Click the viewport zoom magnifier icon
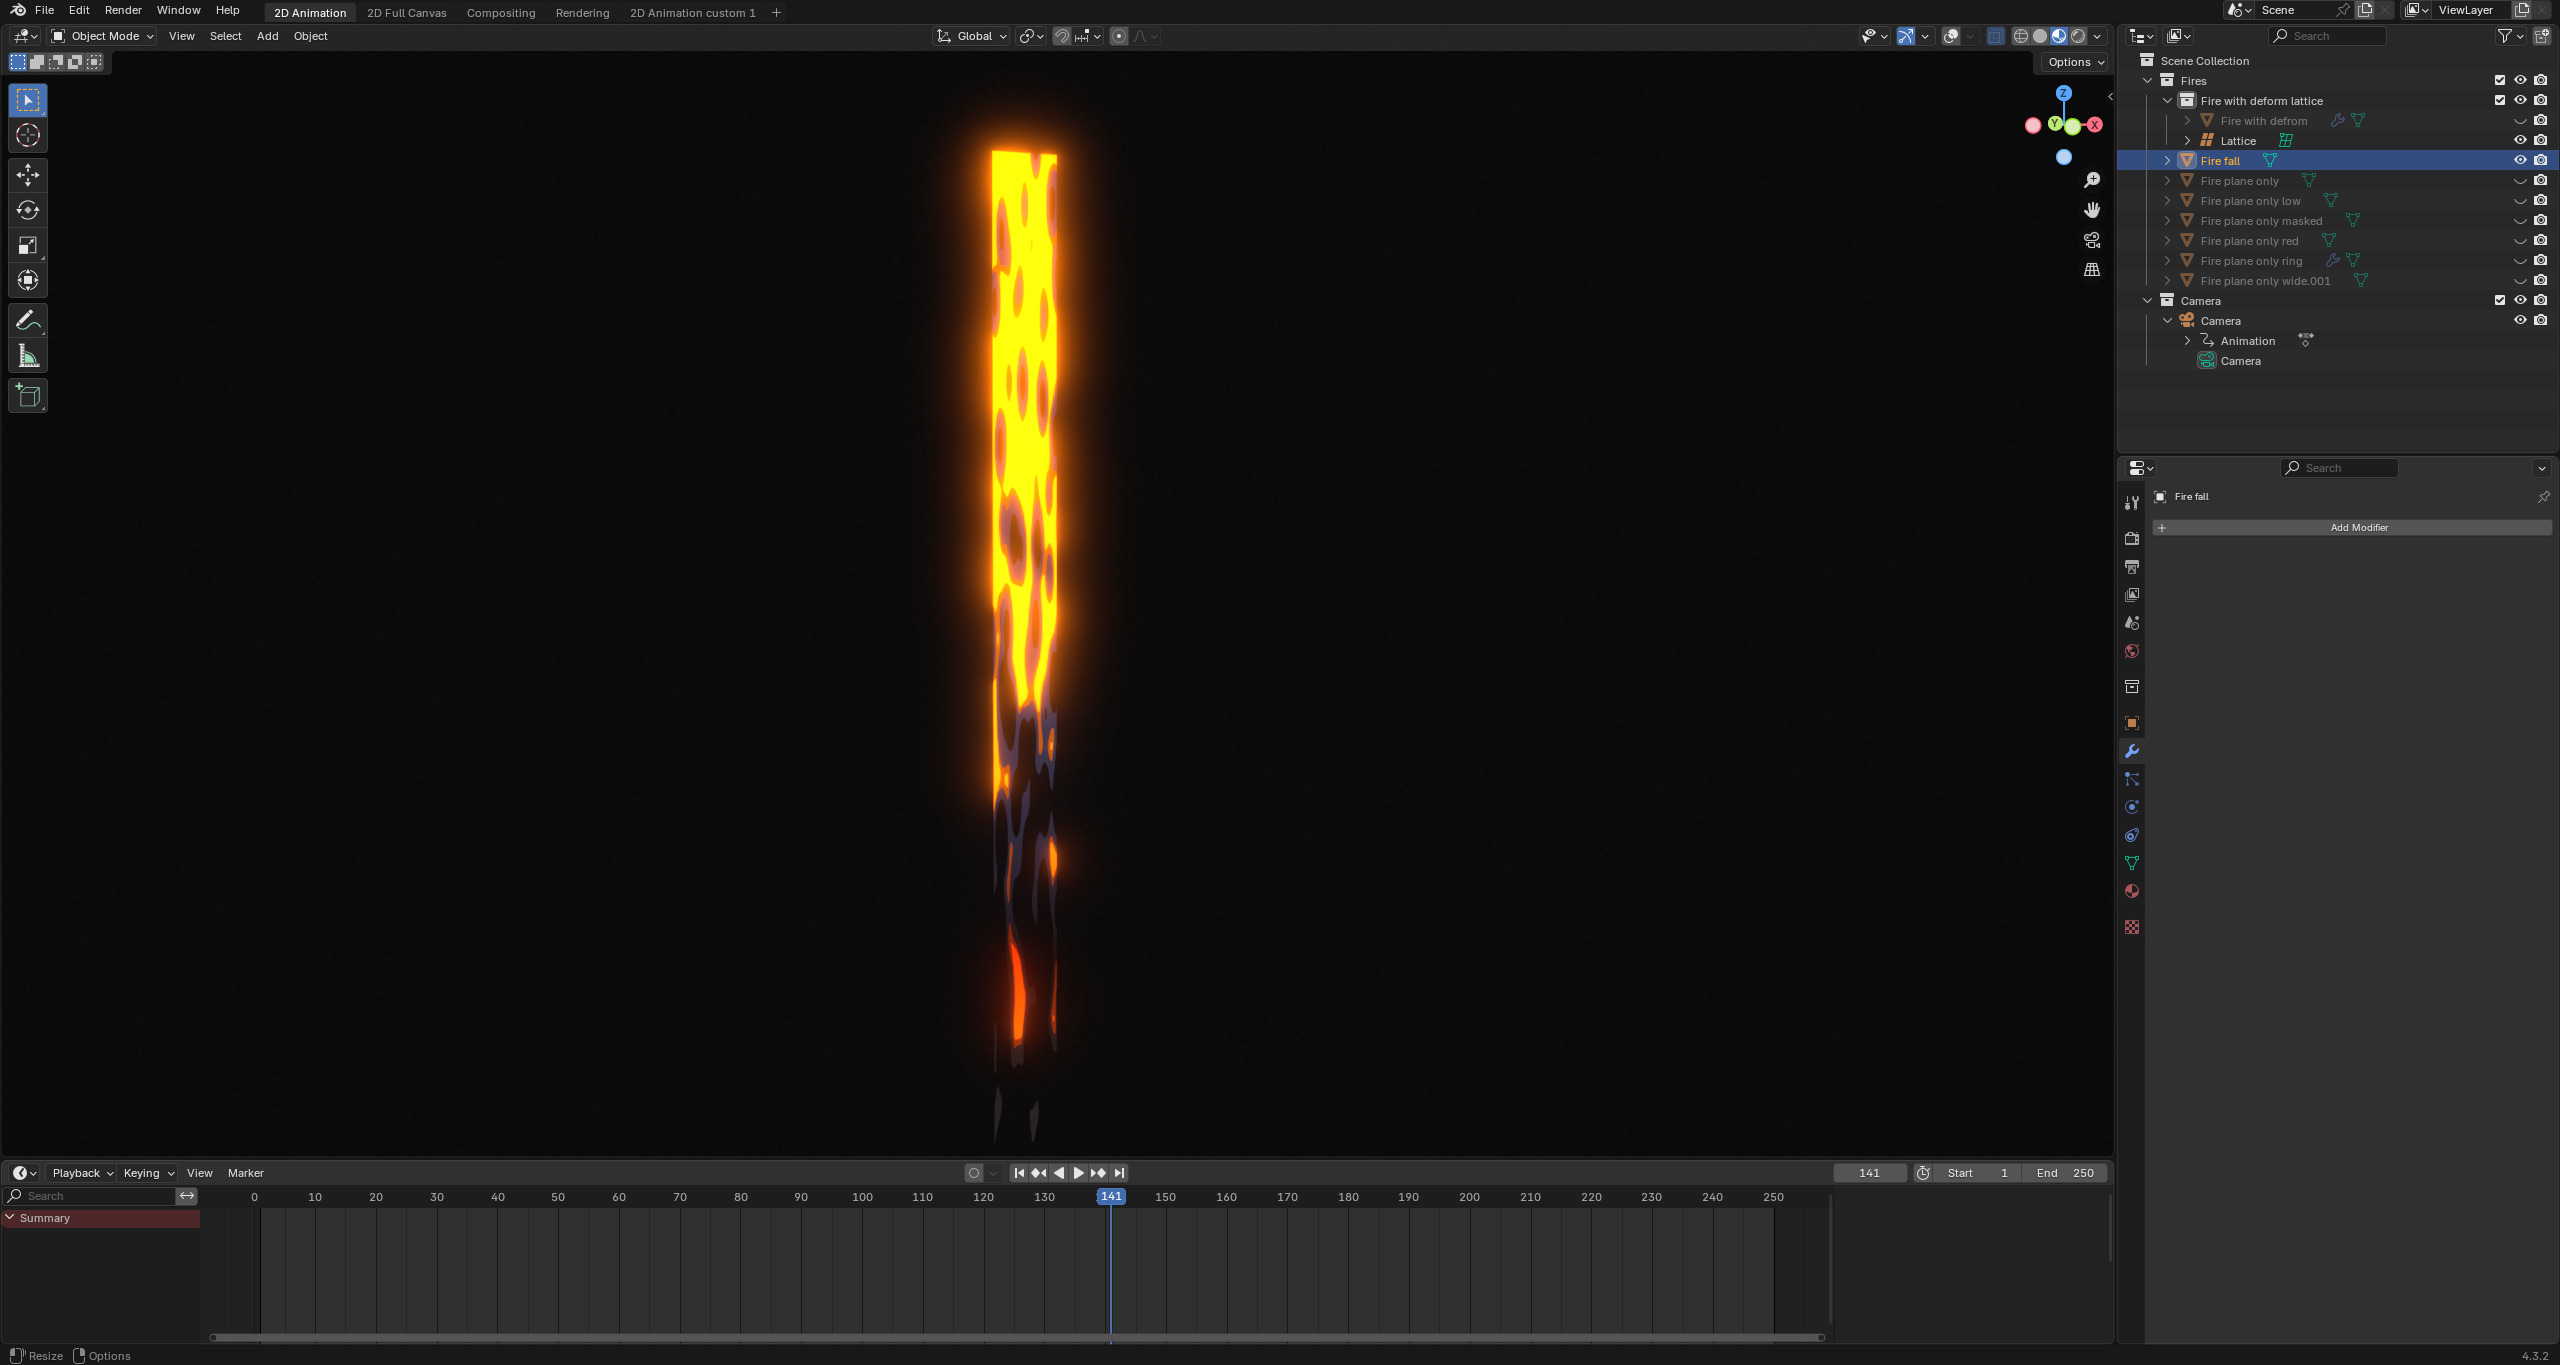The width and height of the screenshot is (2560, 1365). point(2092,180)
